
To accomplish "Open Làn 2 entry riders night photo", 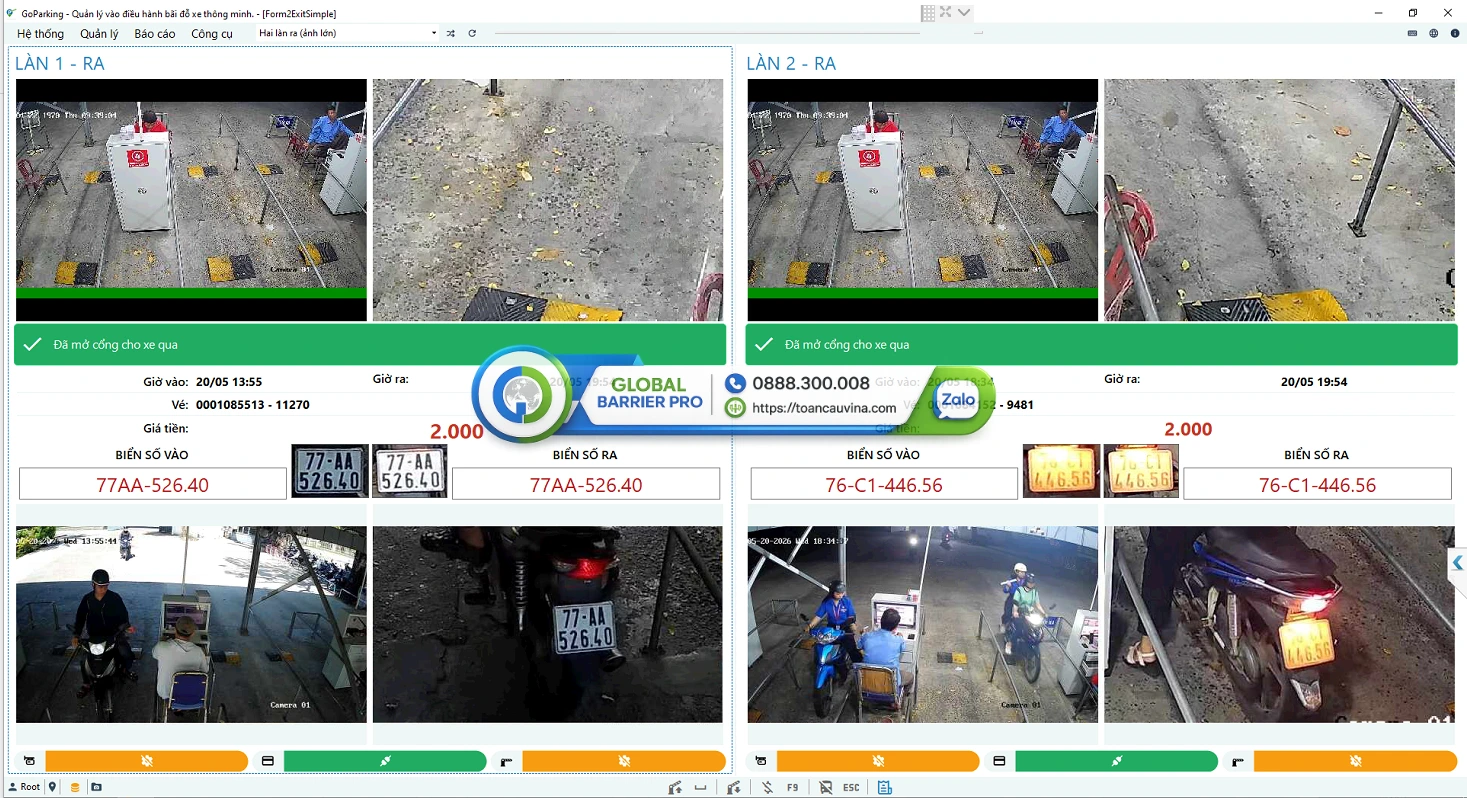I will [922, 624].
